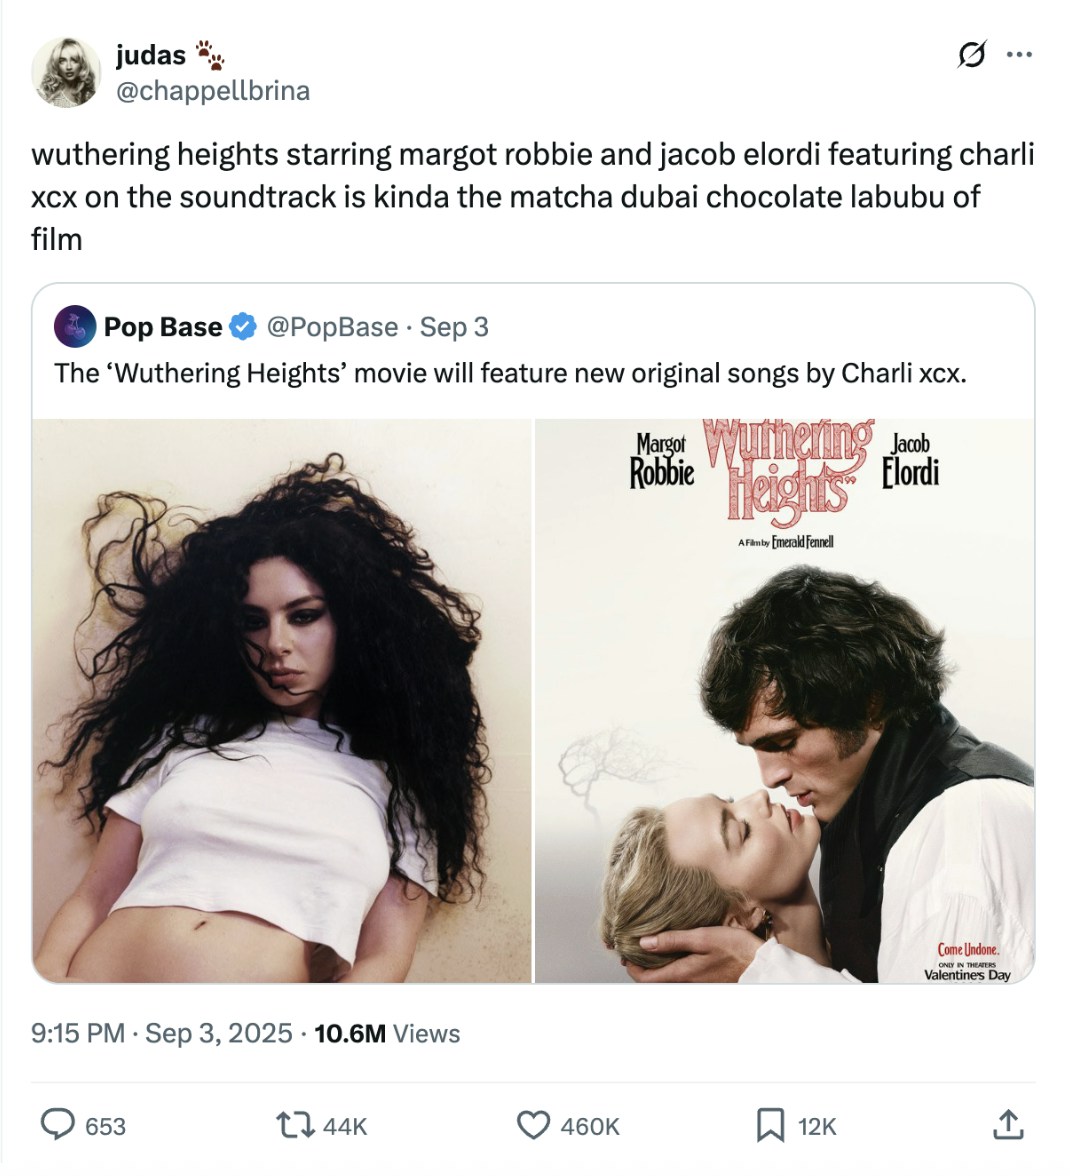Like the tweet with heart icon
This screenshot has height=1176, width=1070.
533,1125
